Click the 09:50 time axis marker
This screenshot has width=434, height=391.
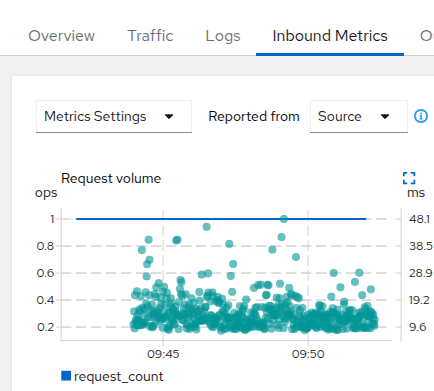308,354
